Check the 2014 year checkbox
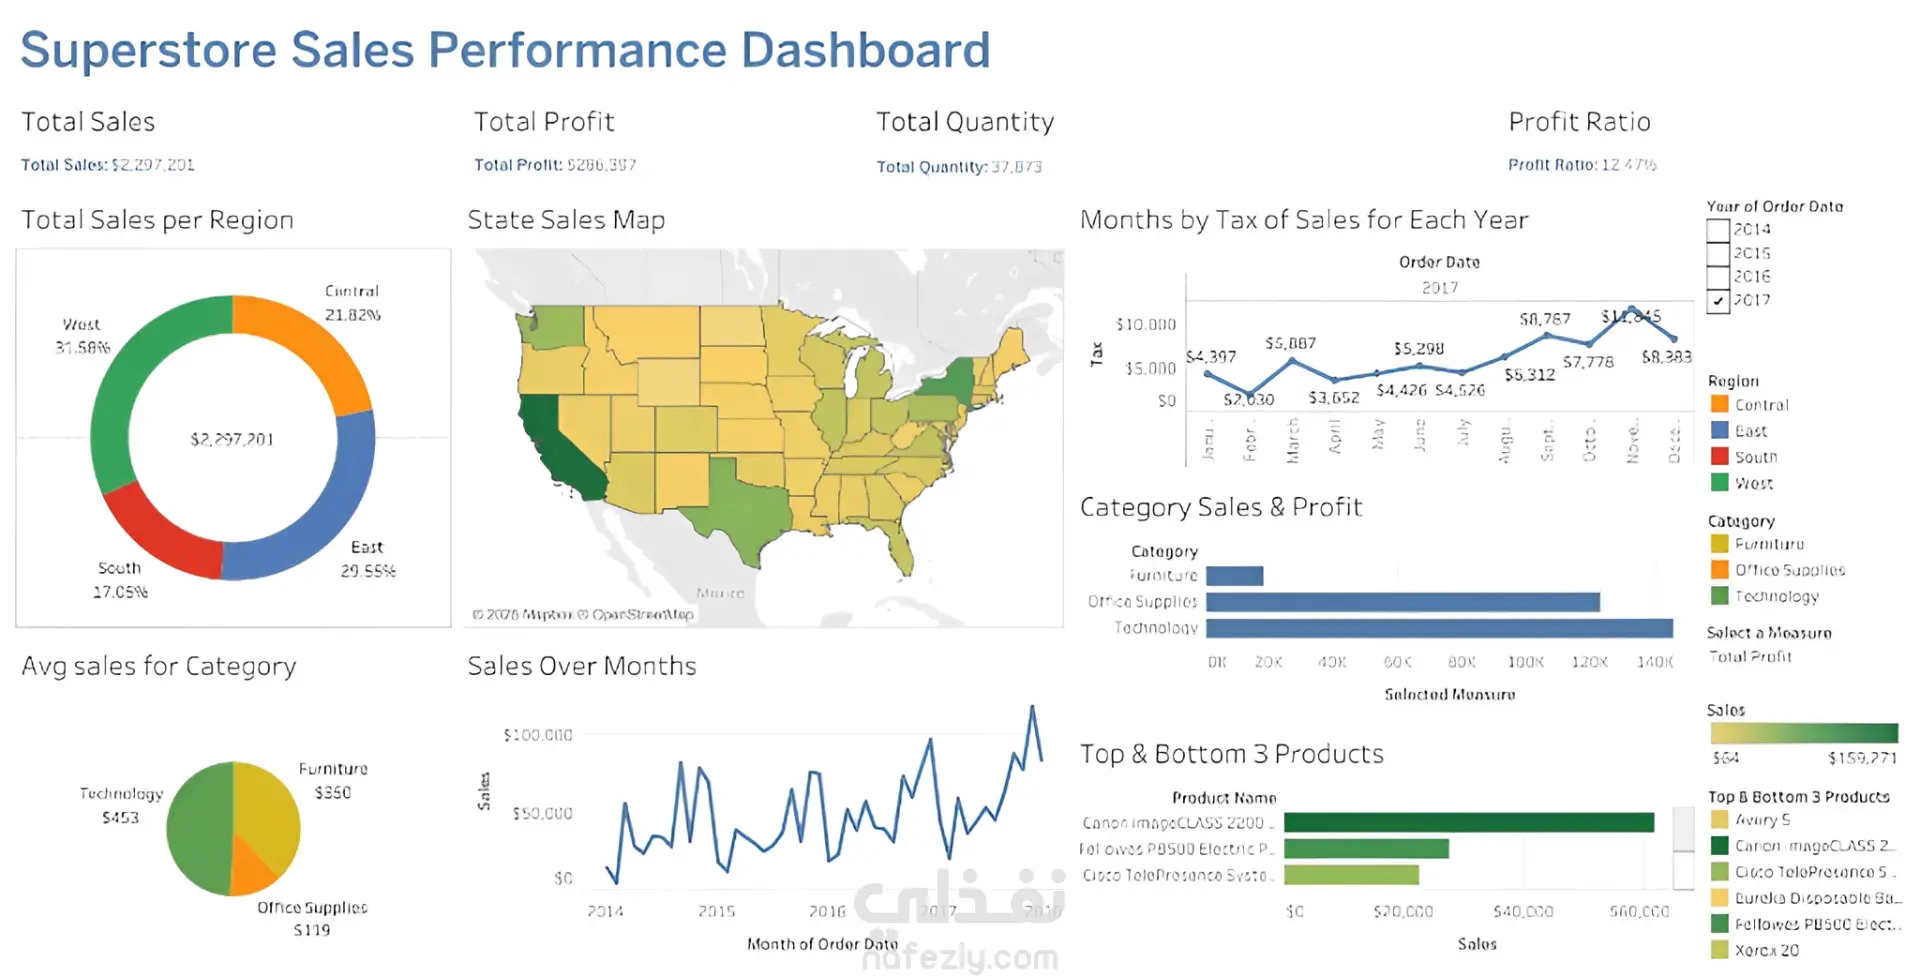 point(1717,230)
